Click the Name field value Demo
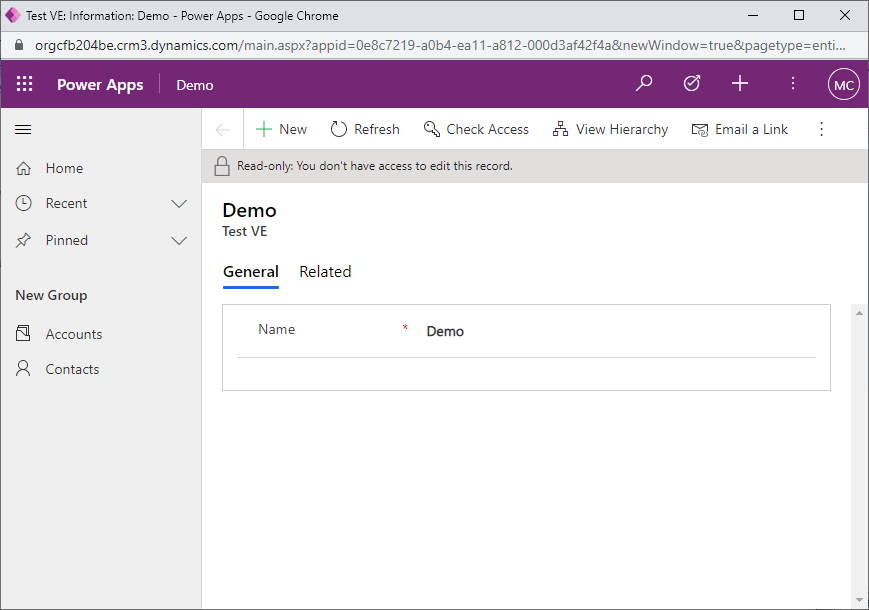The height and width of the screenshot is (610, 869). point(445,332)
